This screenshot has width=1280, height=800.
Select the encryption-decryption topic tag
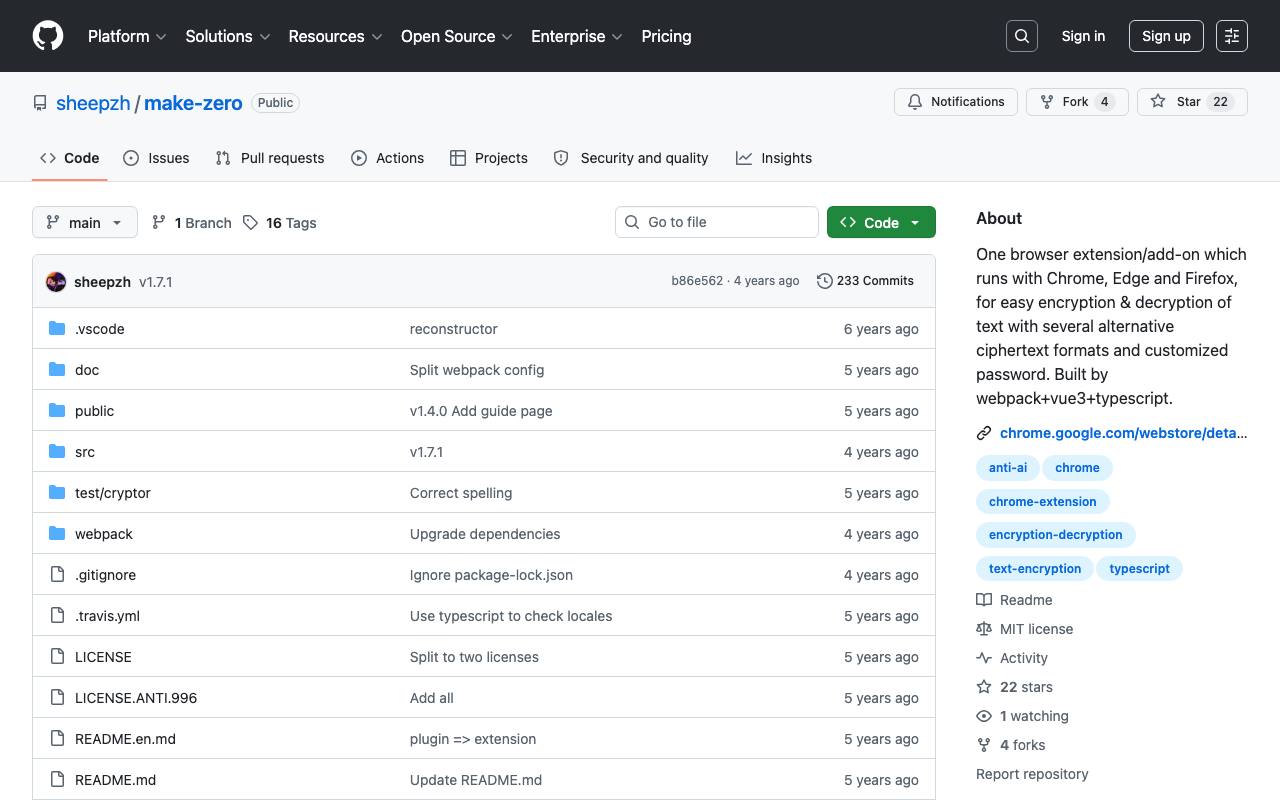point(1056,535)
